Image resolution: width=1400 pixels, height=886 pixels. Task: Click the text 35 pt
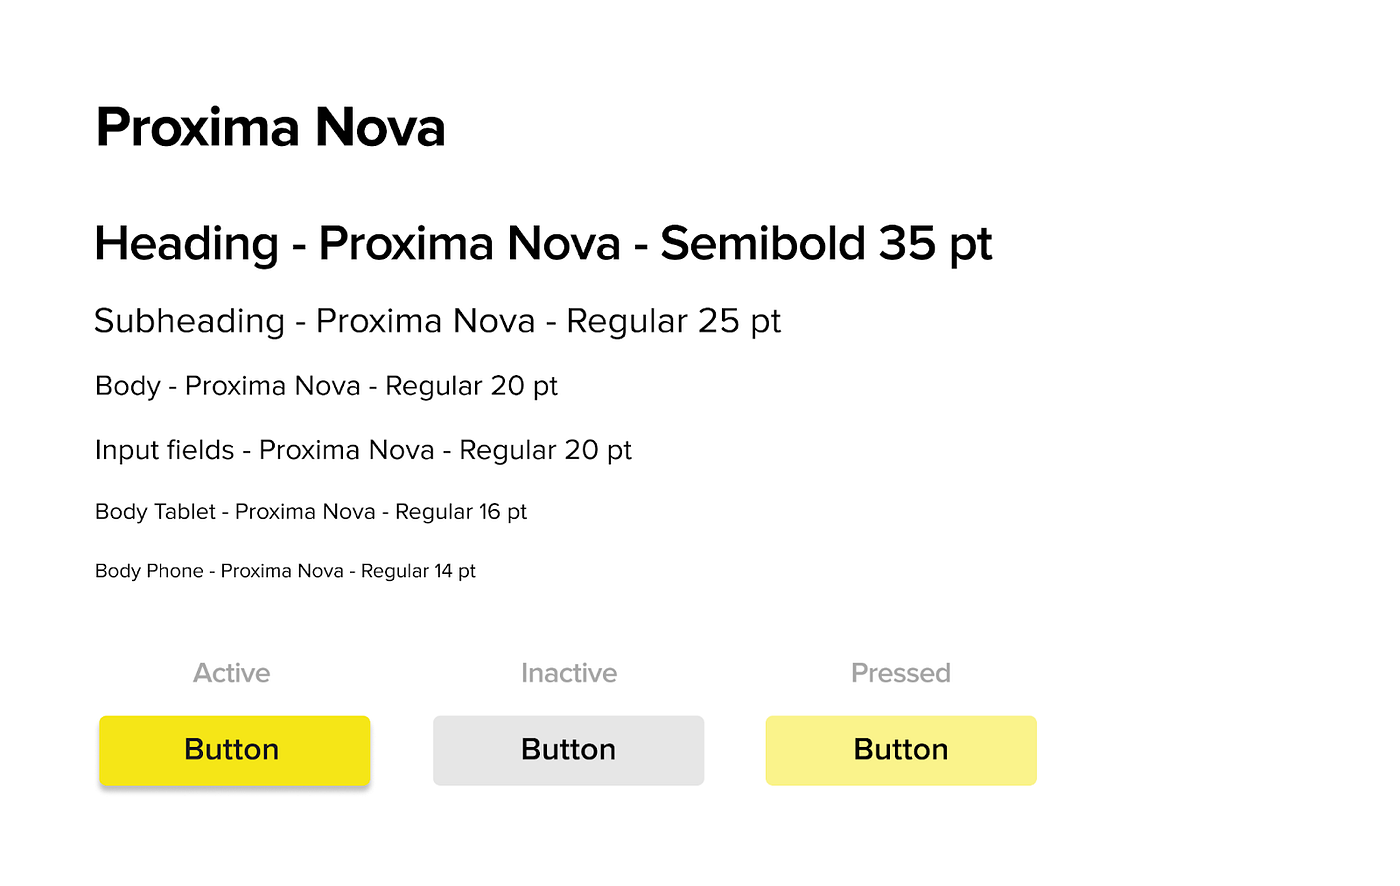click(935, 244)
